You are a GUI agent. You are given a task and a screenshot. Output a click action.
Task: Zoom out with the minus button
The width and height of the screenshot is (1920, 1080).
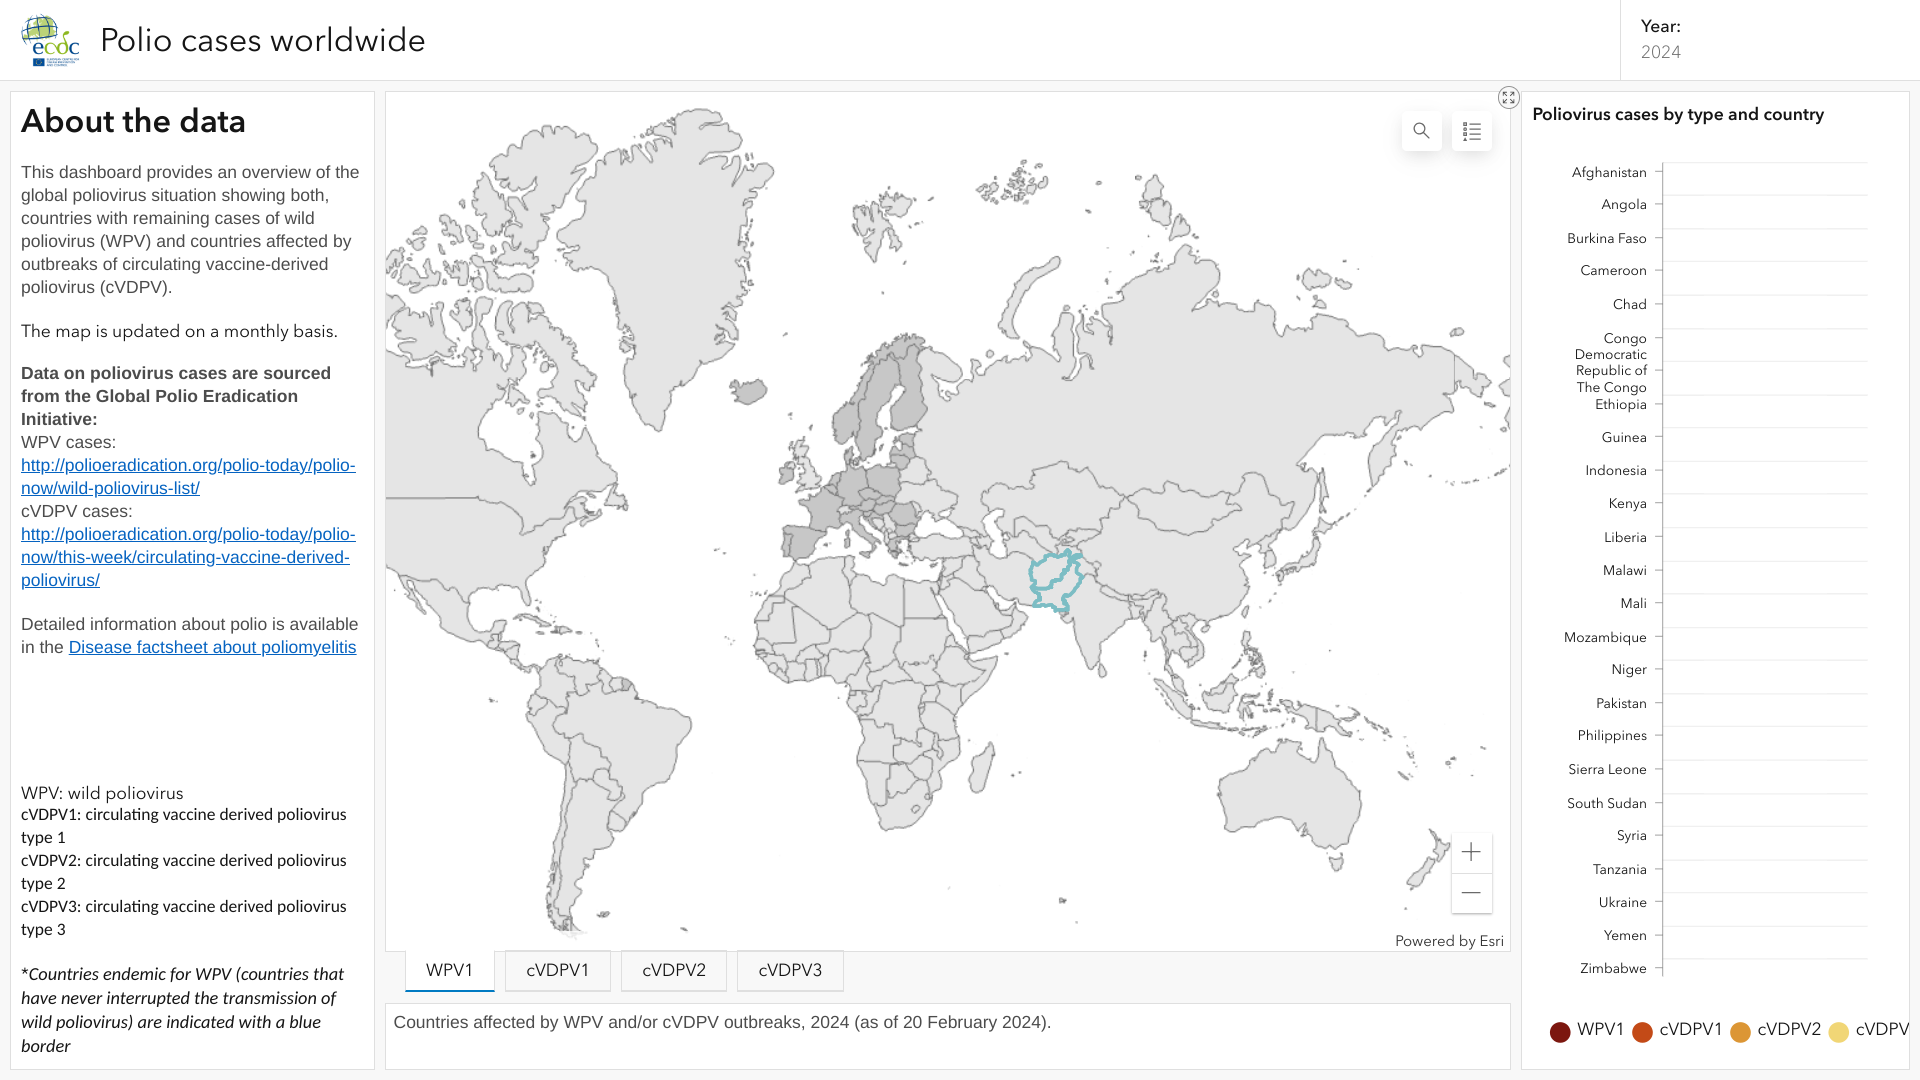coord(1471,893)
